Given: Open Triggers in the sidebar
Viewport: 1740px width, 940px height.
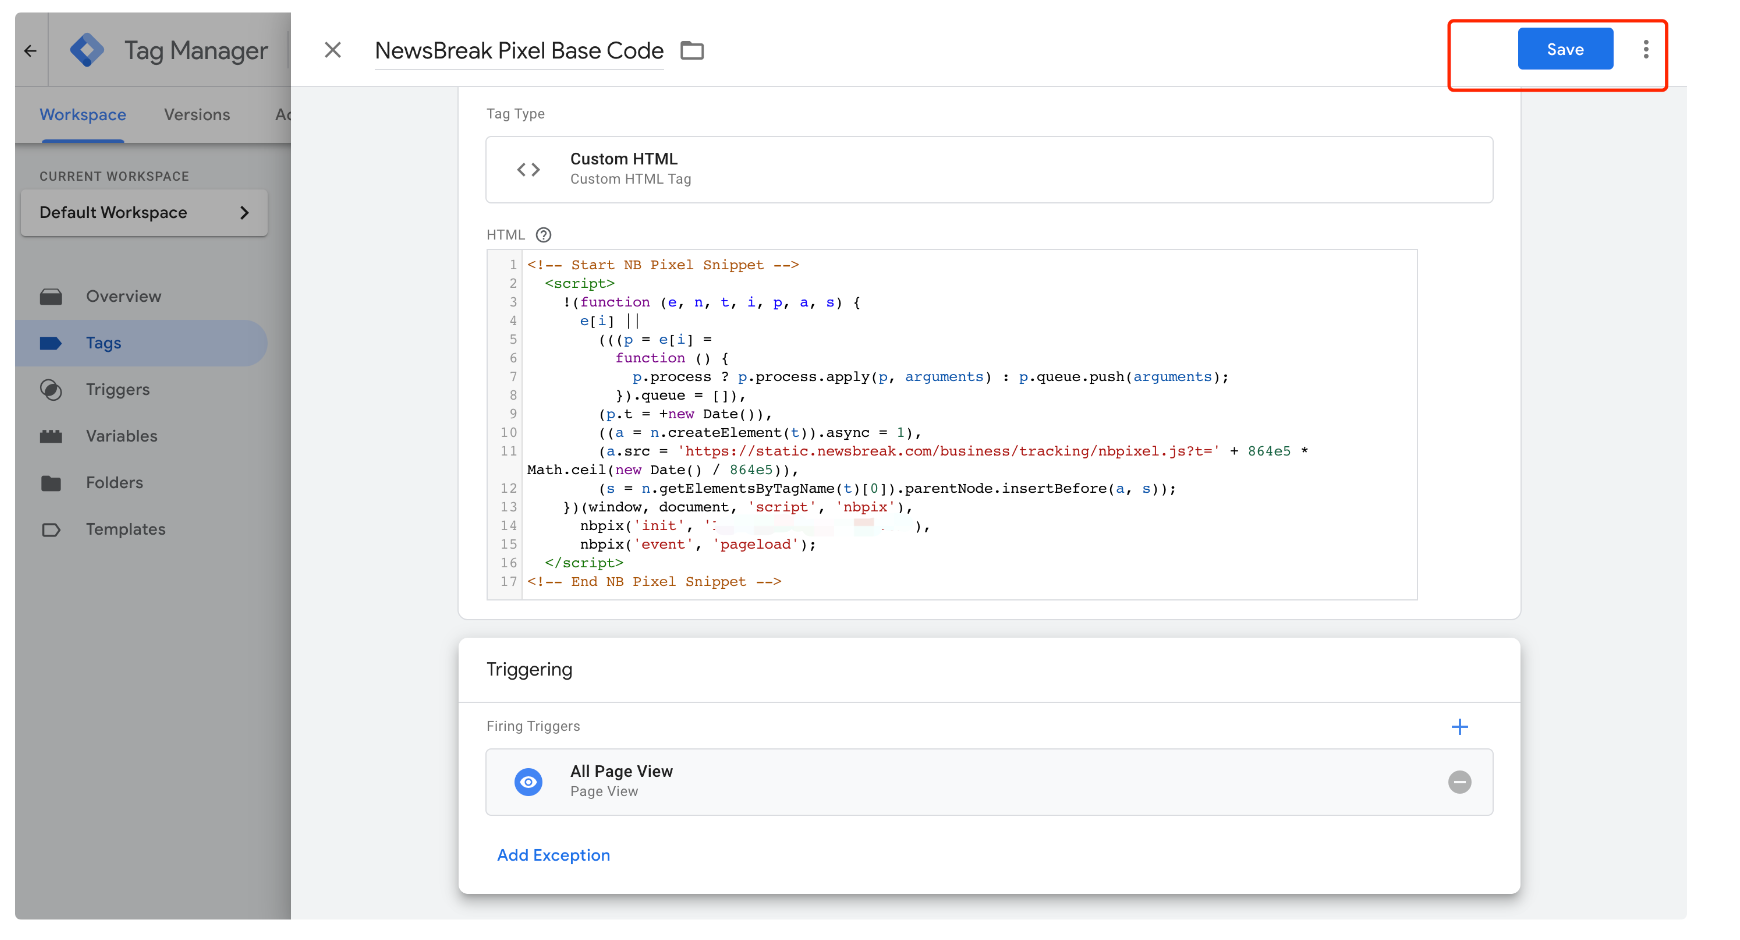Looking at the screenshot, I should (x=118, y=390).
